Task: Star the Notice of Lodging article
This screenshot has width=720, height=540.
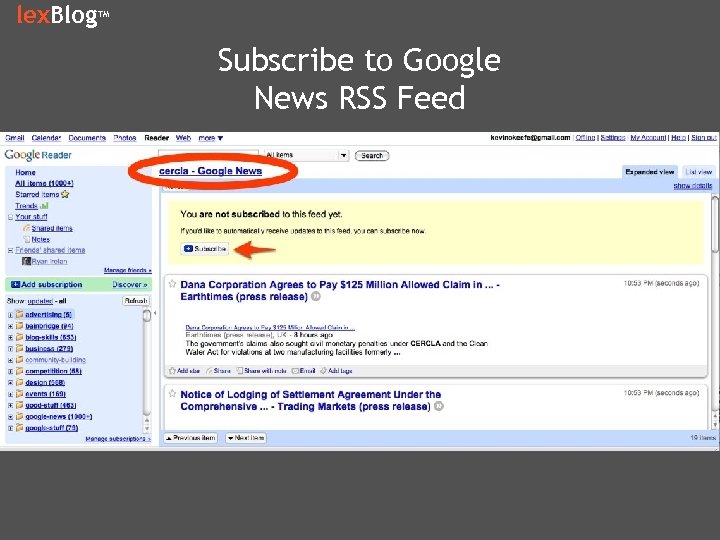Action: pyautogui.click(x=172, y=394)
